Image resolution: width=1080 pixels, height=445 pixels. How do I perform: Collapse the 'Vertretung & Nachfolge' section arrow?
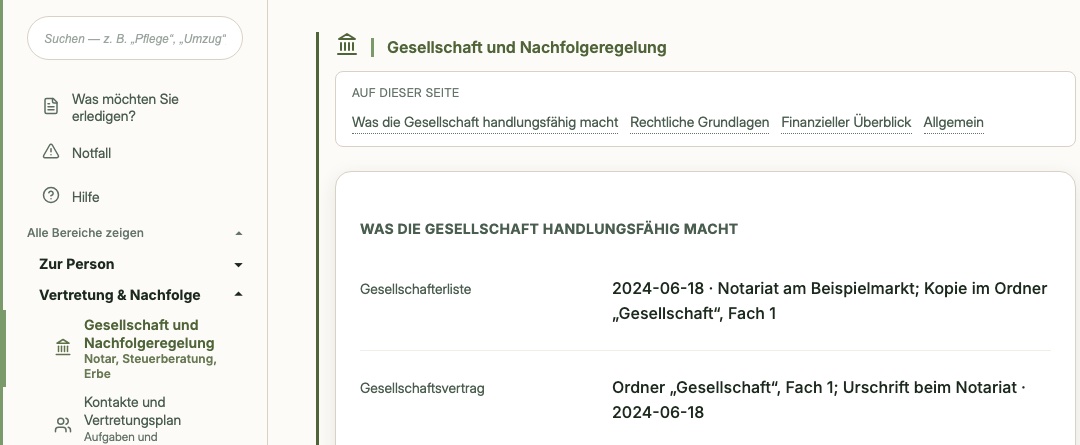pos(238,295)
